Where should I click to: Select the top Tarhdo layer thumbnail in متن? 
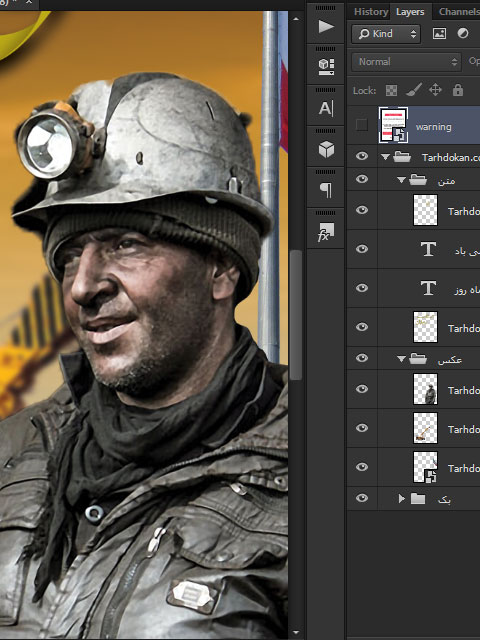[425, 210]
